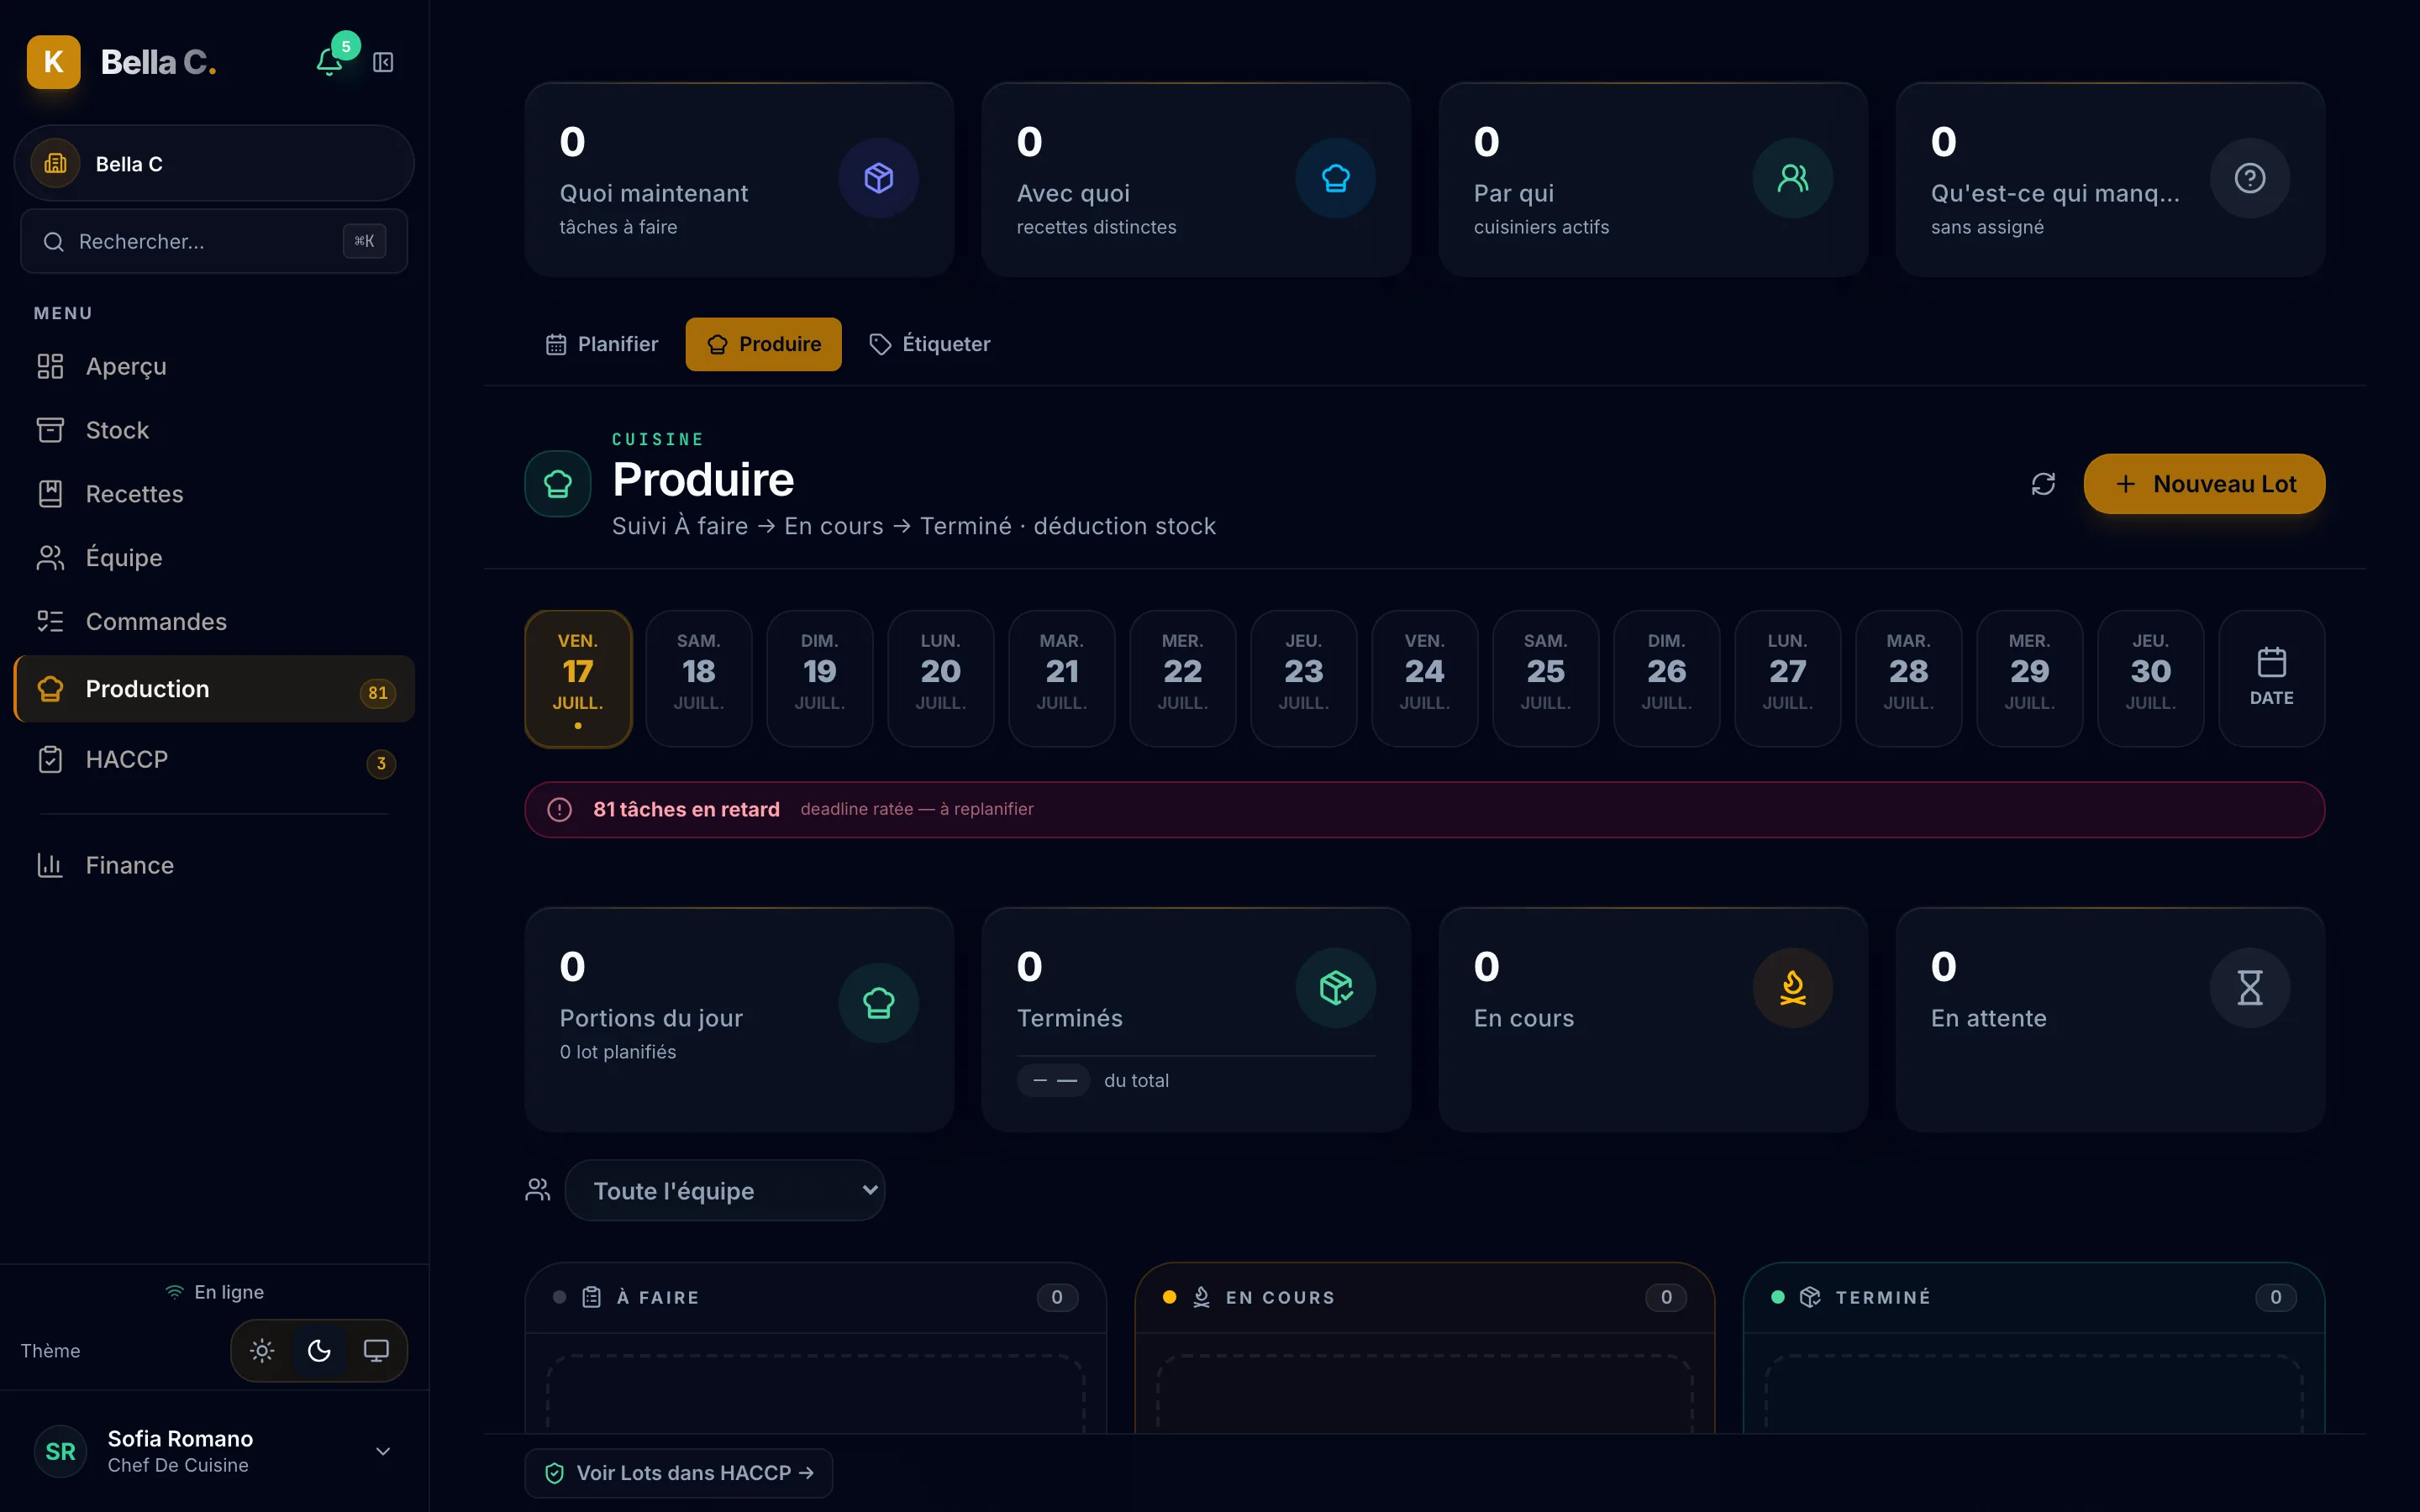Switch to Produire tab
This screenshot has height=1512, width=2420.
tap(764, 344)
